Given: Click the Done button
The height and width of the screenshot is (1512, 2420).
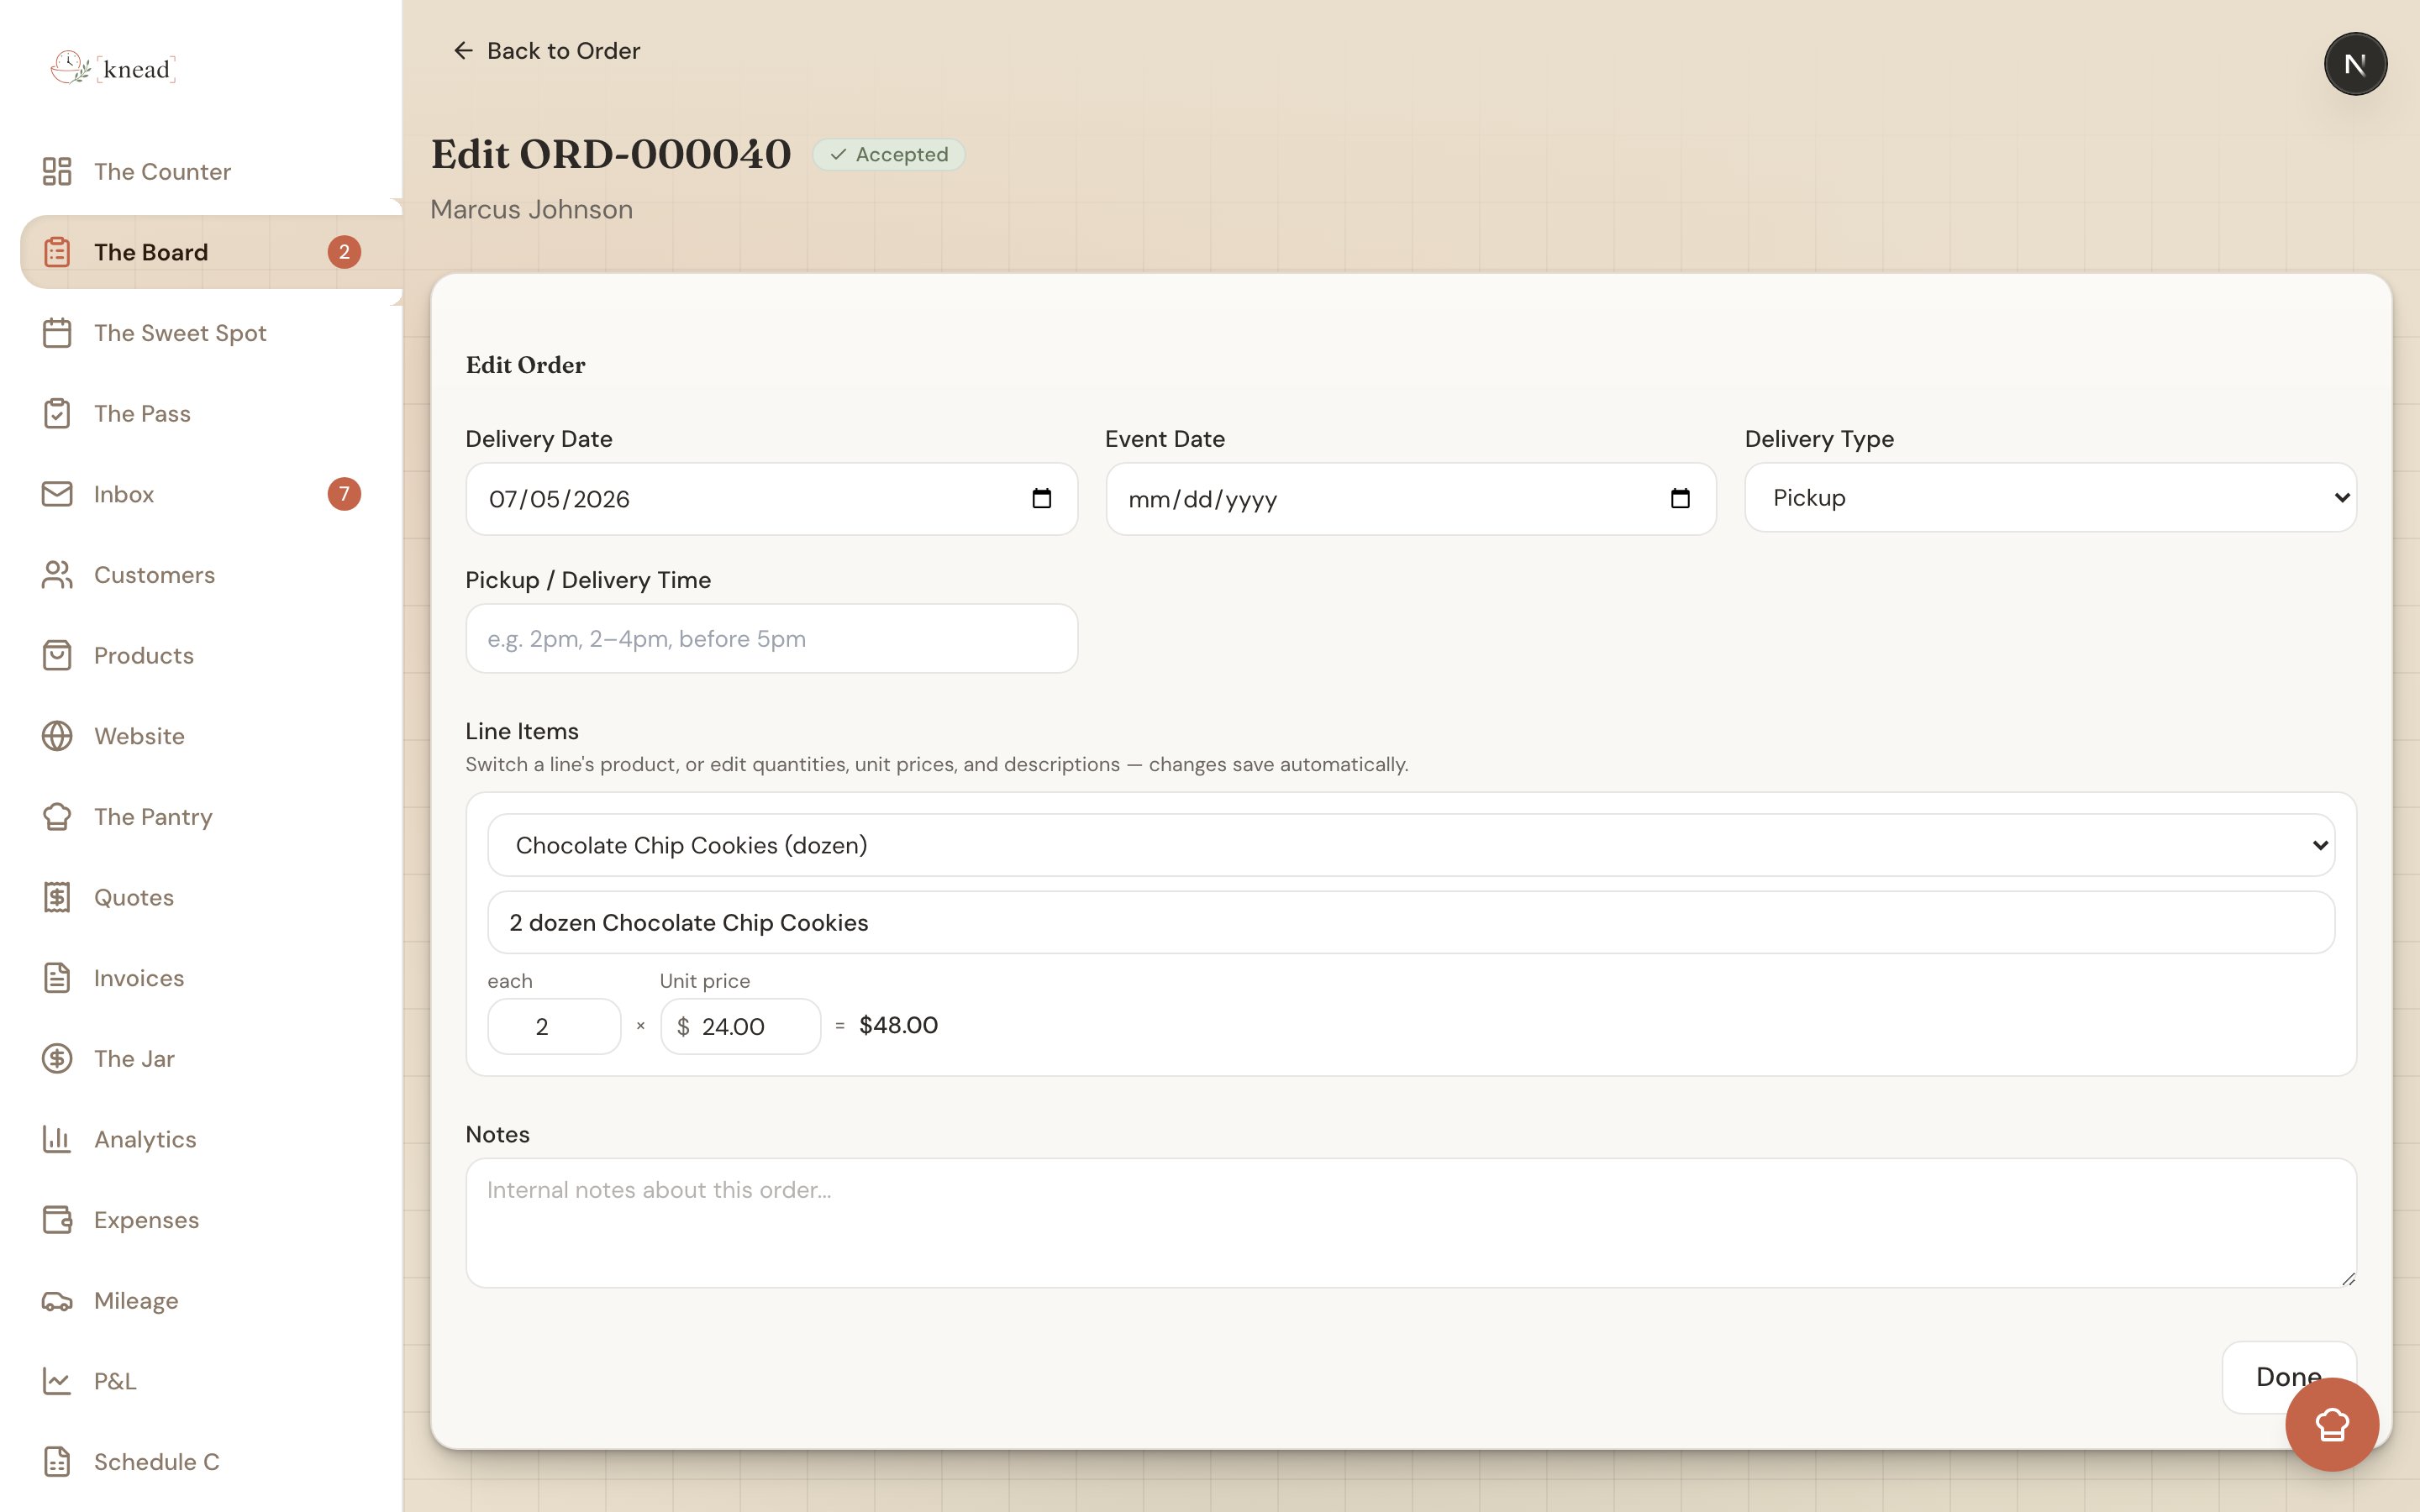Looking at the screenshot, I should click(x=2288, y=1377).
